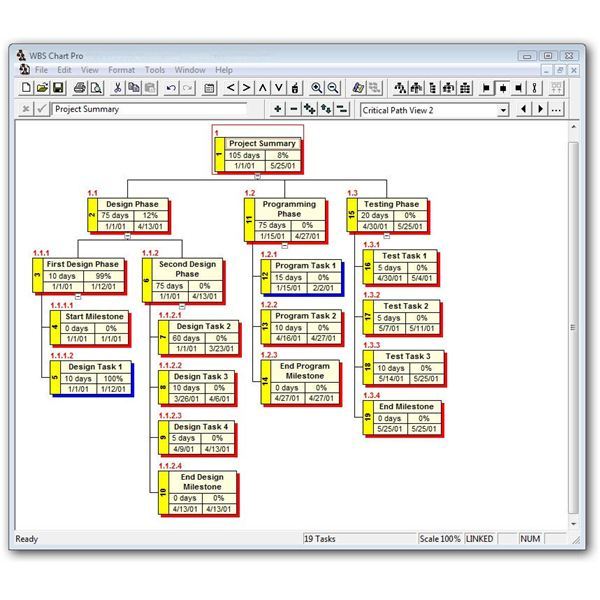600x600 pixels.
Task: Click the remove task minus button
Action: pyautogui.click(x=294, y=109)
